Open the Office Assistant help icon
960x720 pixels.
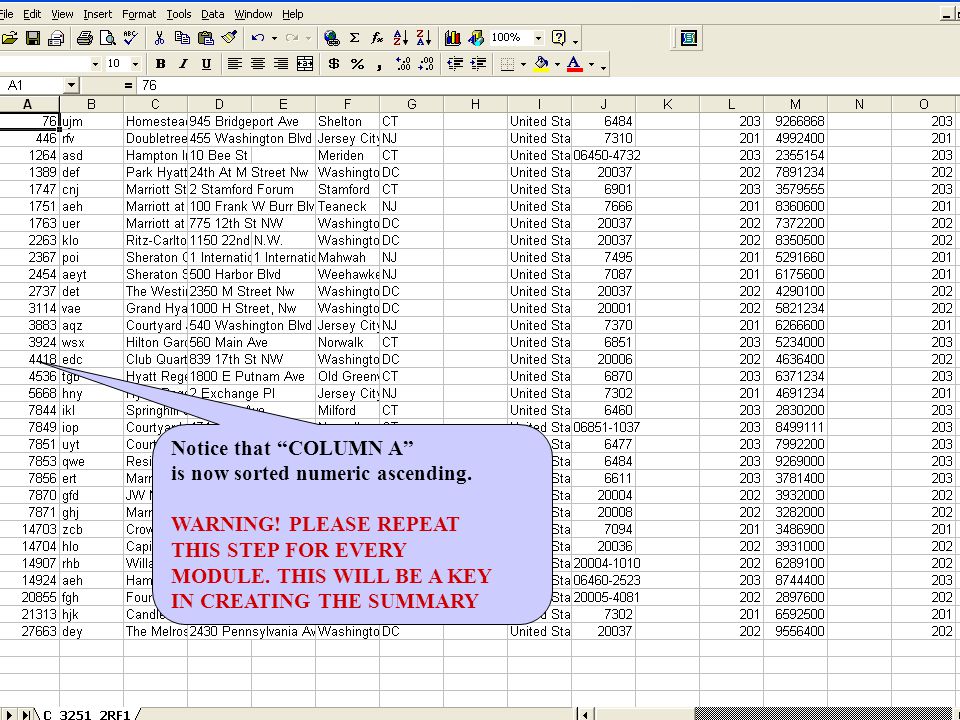click(558, 39)
